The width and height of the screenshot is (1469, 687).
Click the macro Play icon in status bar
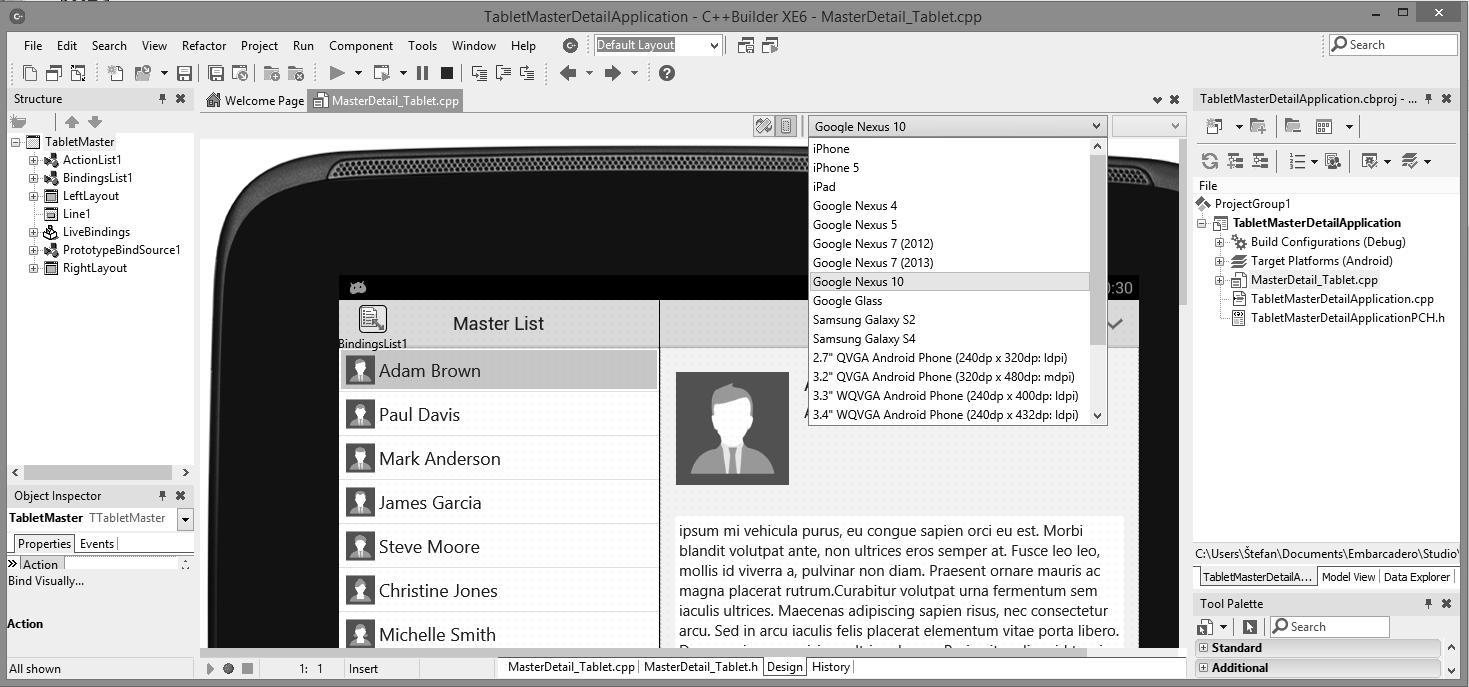[210, 668]
